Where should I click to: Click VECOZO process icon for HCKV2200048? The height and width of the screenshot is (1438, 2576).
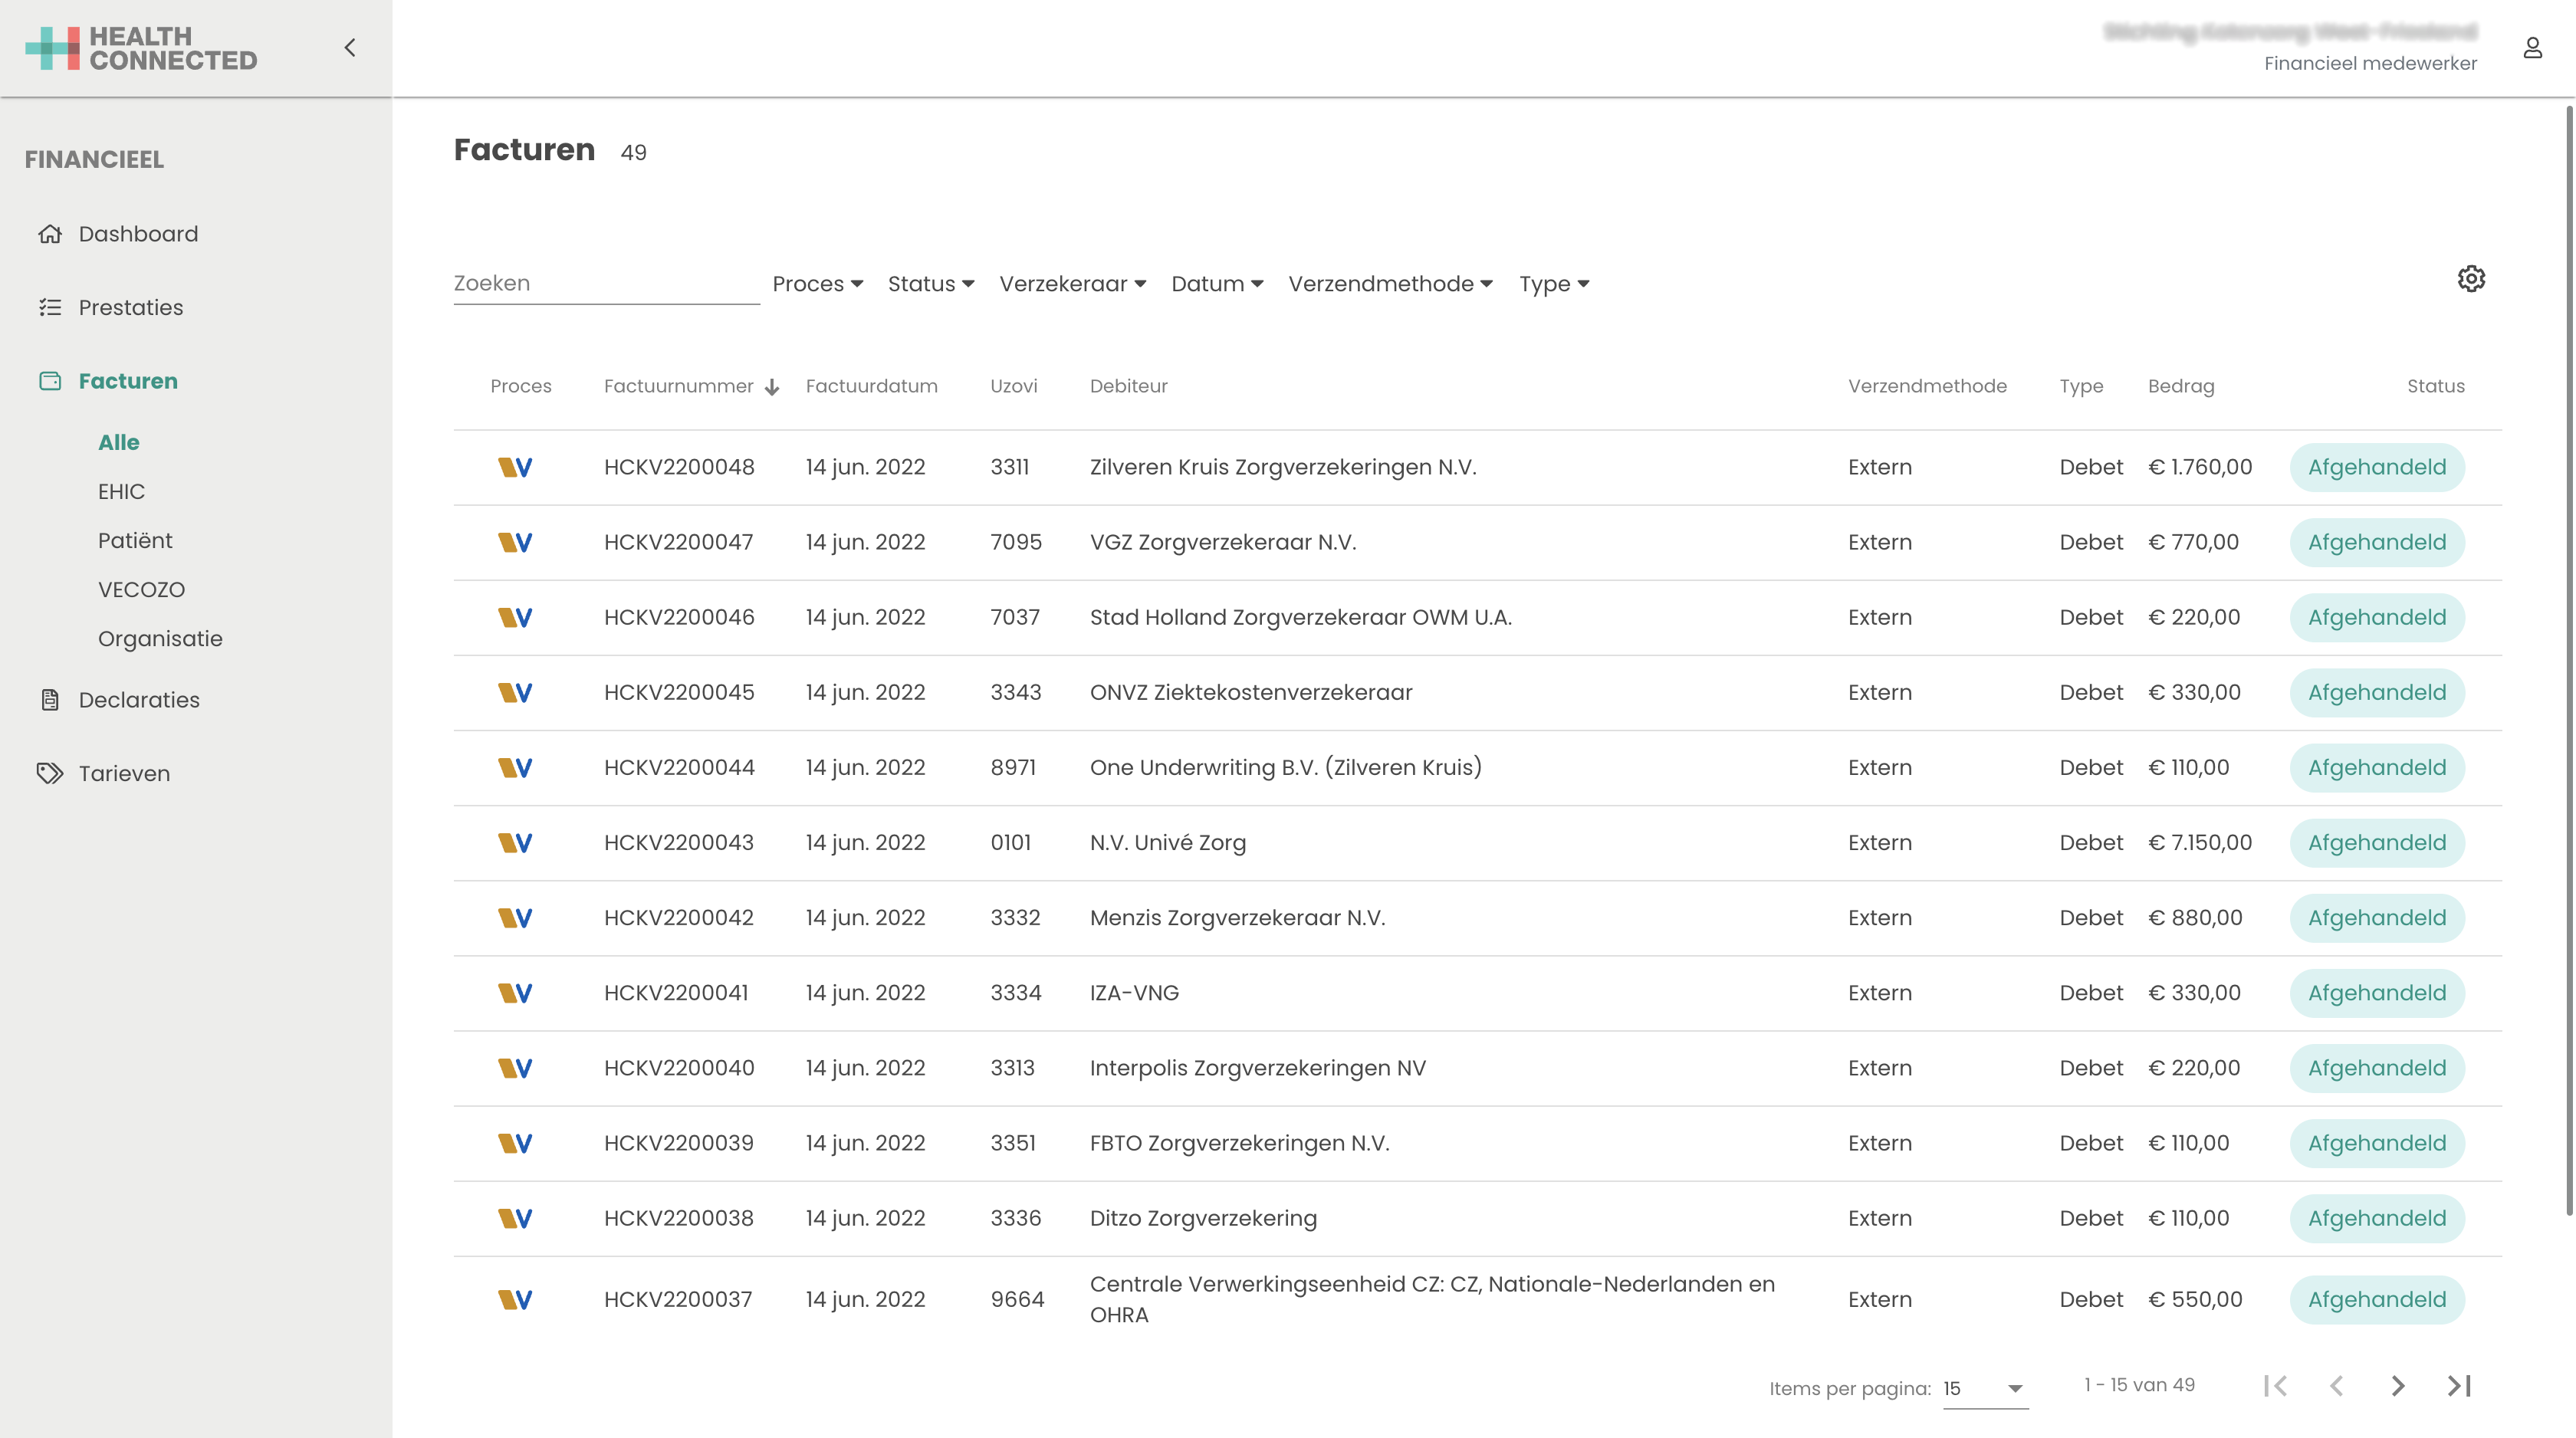515,467
